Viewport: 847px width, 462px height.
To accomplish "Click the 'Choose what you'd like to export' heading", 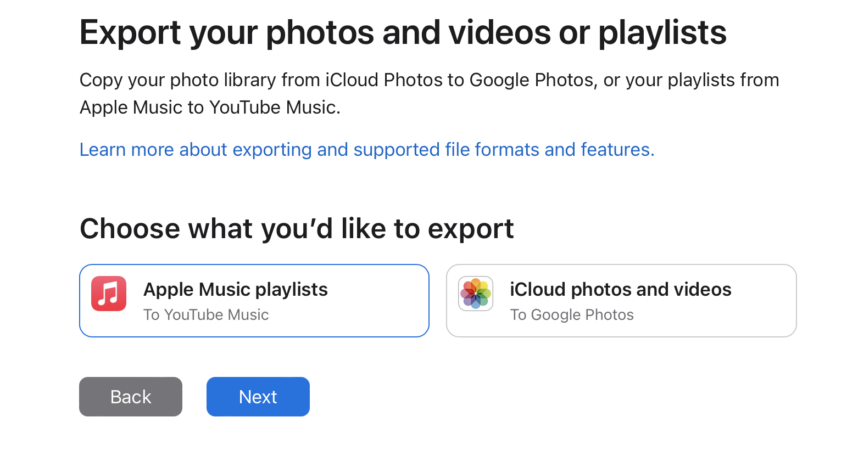I will click(297, 229).
